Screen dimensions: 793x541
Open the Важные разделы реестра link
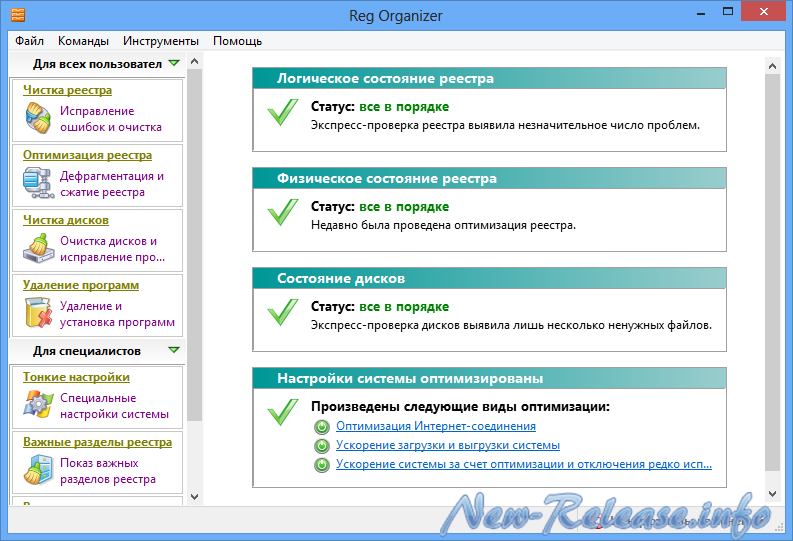click(x=98, y=442)
